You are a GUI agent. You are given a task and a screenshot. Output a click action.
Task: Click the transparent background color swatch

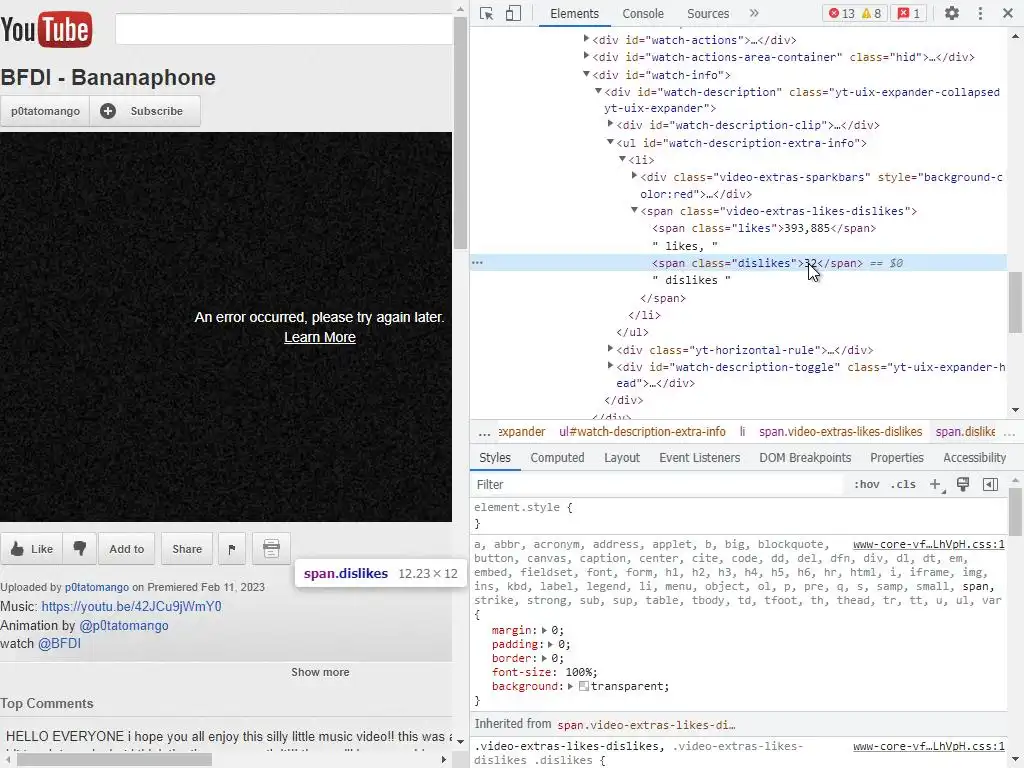[584, 686]
